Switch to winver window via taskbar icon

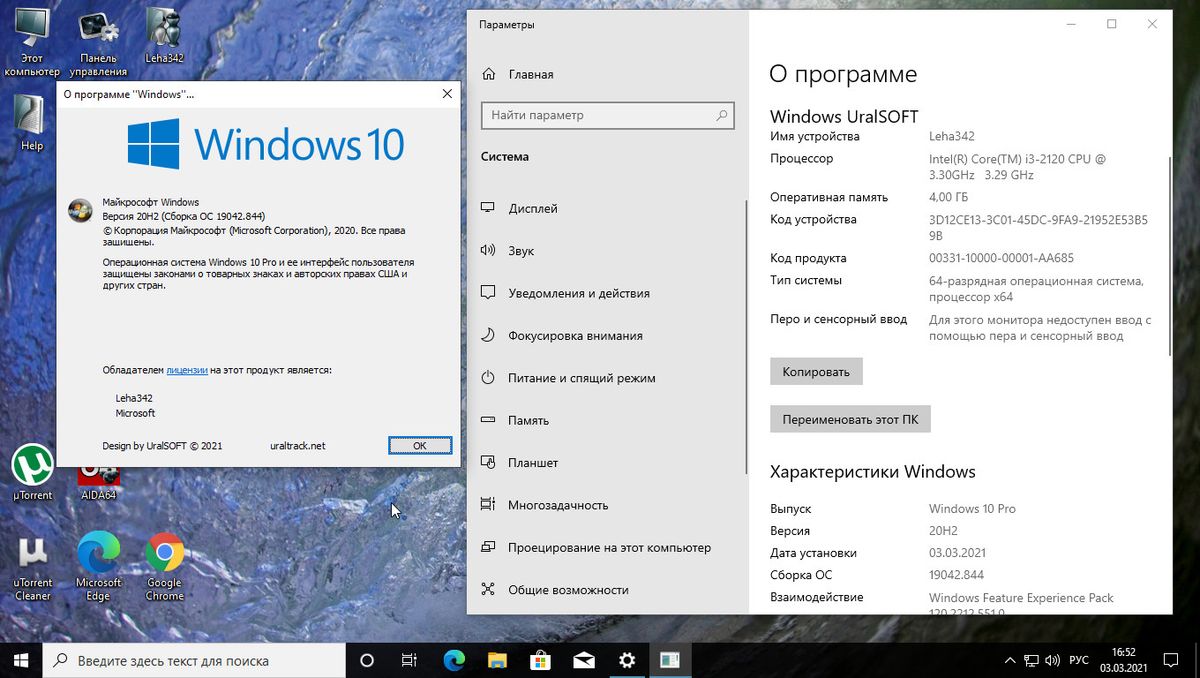click(x=670, y=660)
